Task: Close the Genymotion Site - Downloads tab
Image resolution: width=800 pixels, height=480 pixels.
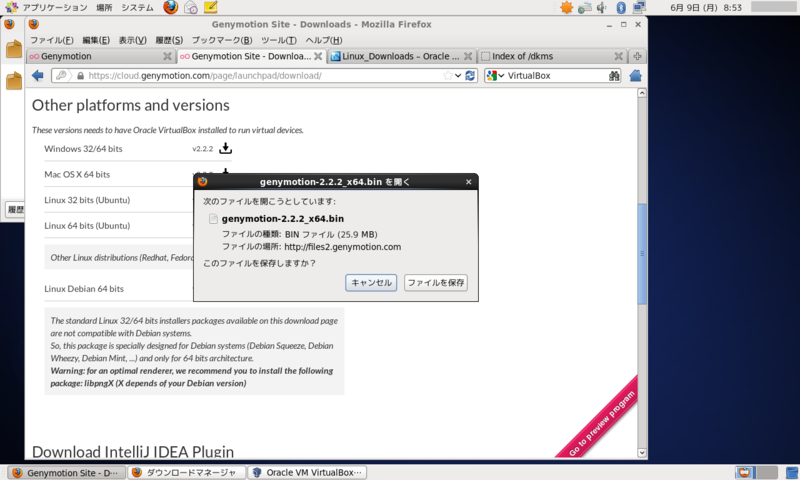Action: click(x=318, y=56)
